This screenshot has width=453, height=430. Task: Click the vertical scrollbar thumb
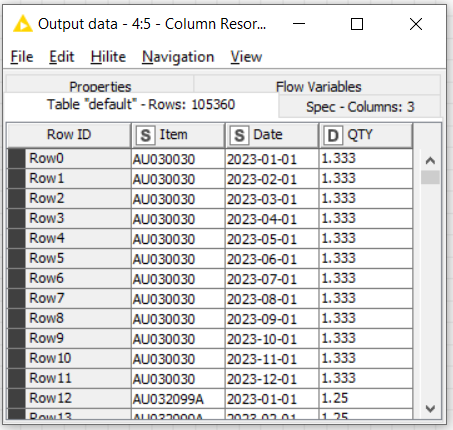tap(430, 177)
